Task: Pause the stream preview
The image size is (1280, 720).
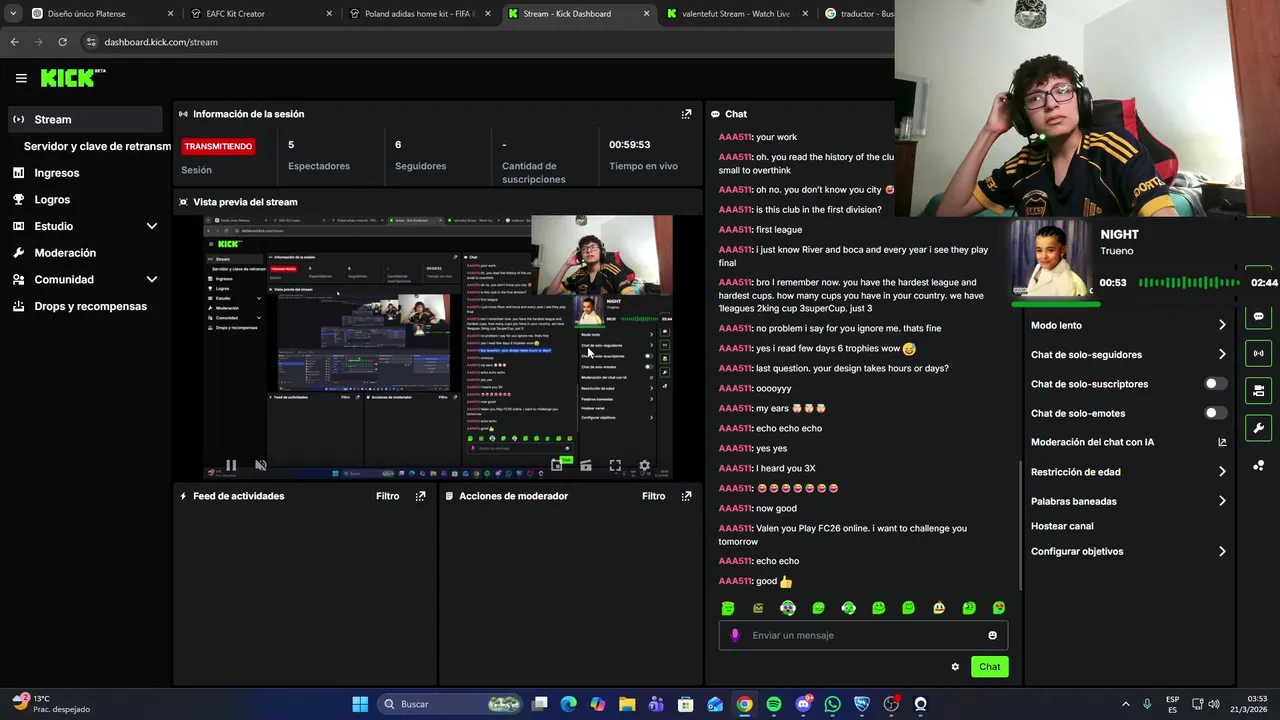Action: (231, 465)
